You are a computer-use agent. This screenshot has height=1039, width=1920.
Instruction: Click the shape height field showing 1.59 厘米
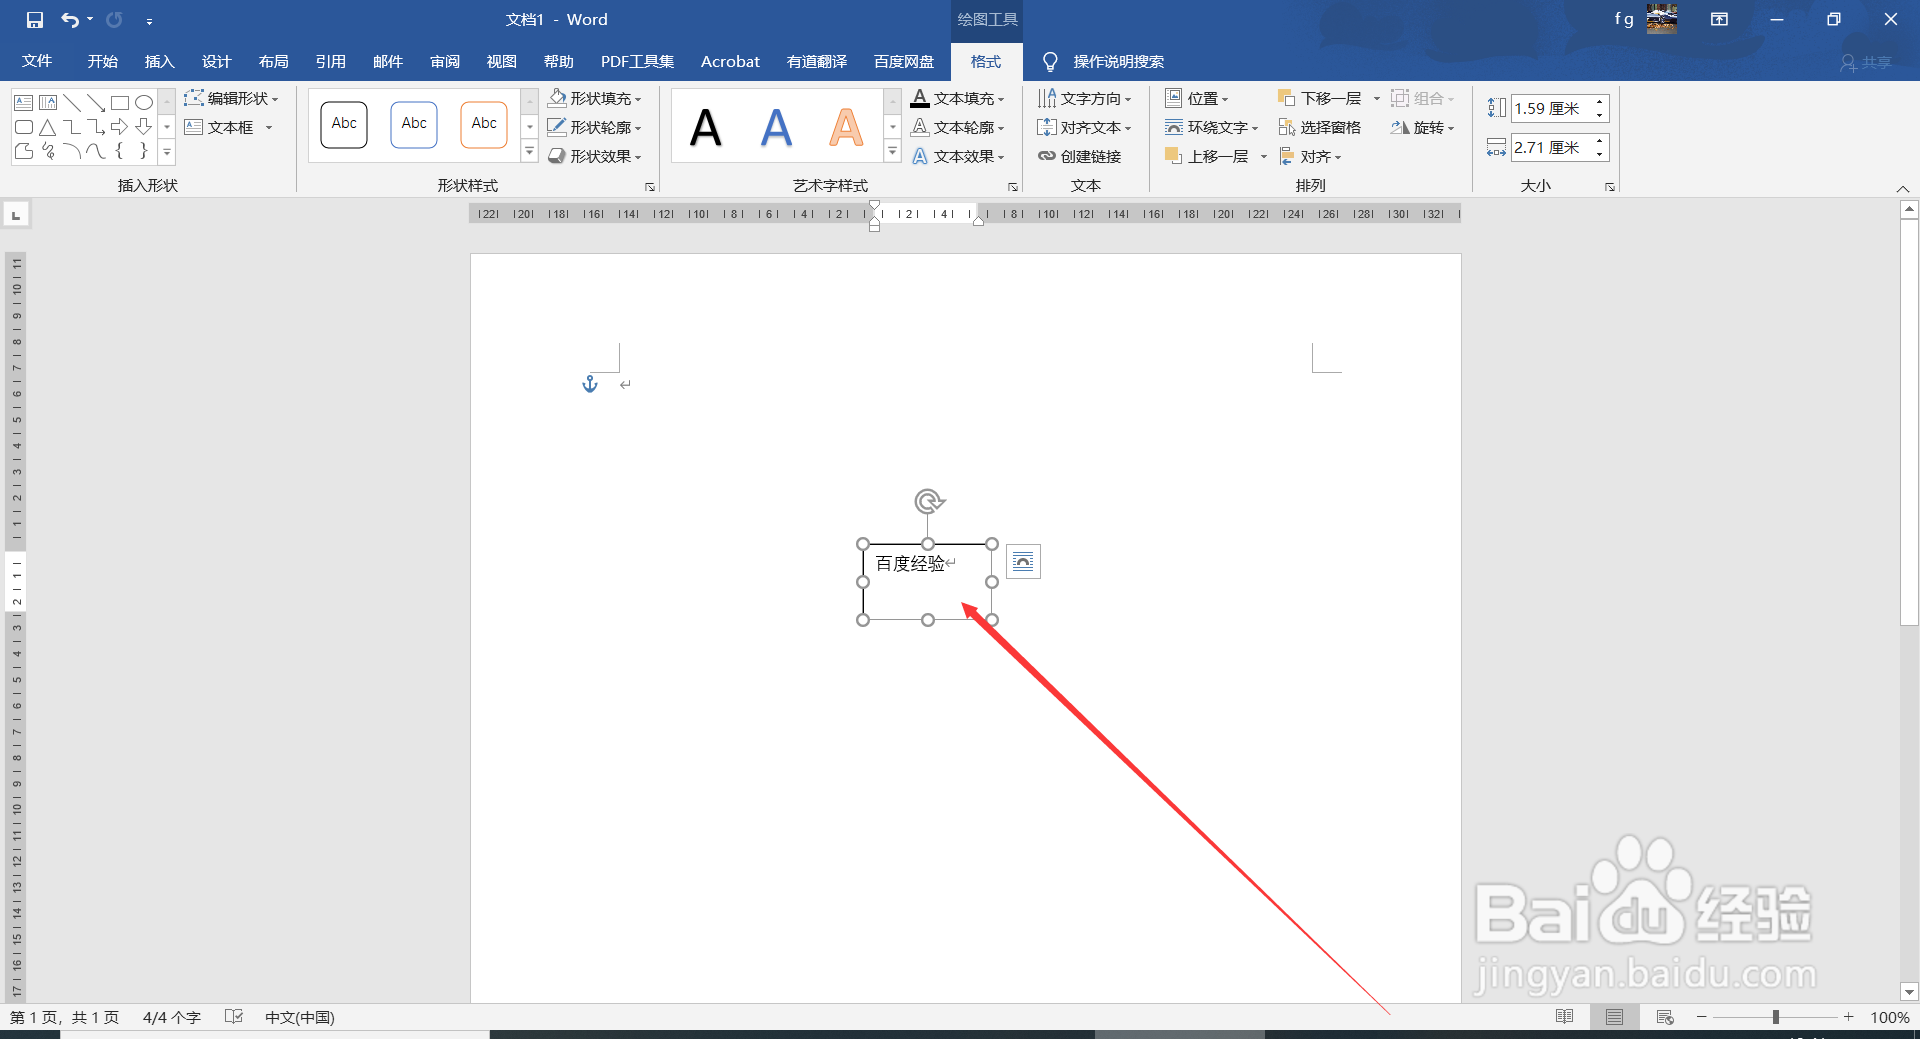[x=1551, y=108]
